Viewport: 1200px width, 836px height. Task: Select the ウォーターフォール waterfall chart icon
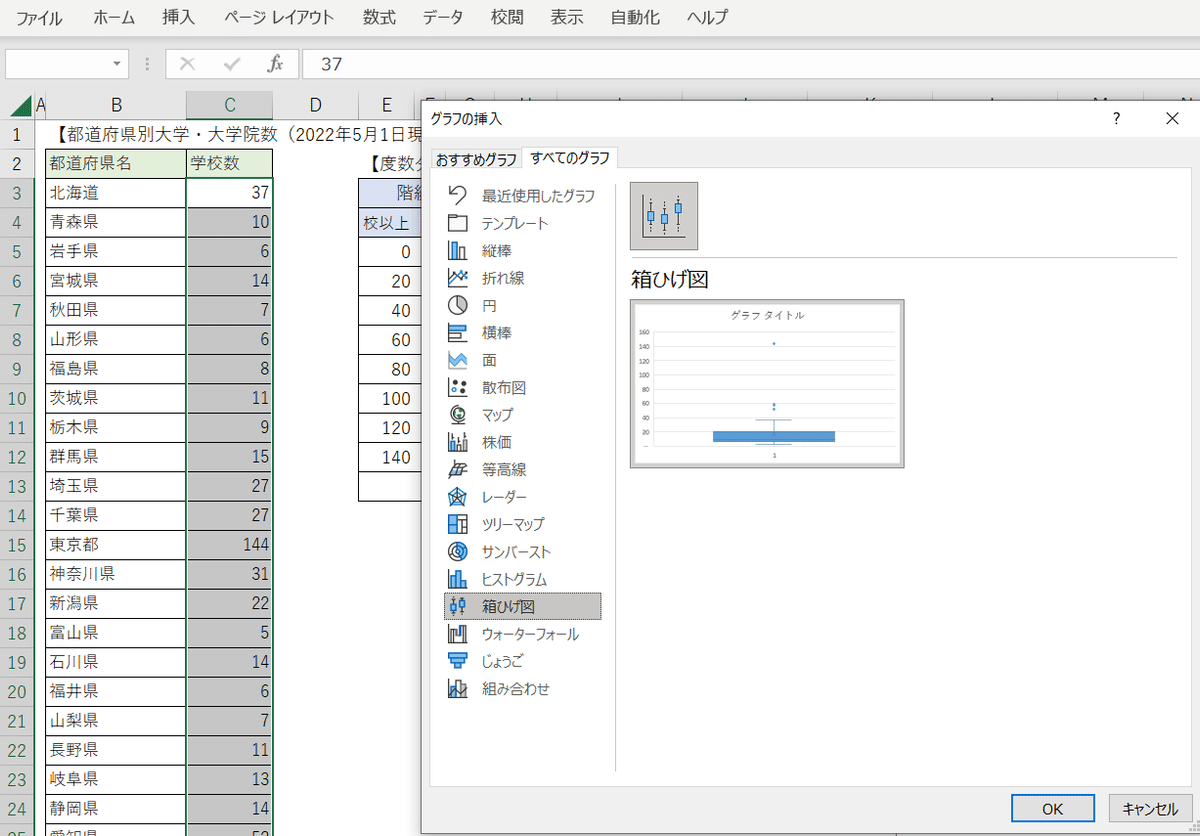(x=457, y=633)
